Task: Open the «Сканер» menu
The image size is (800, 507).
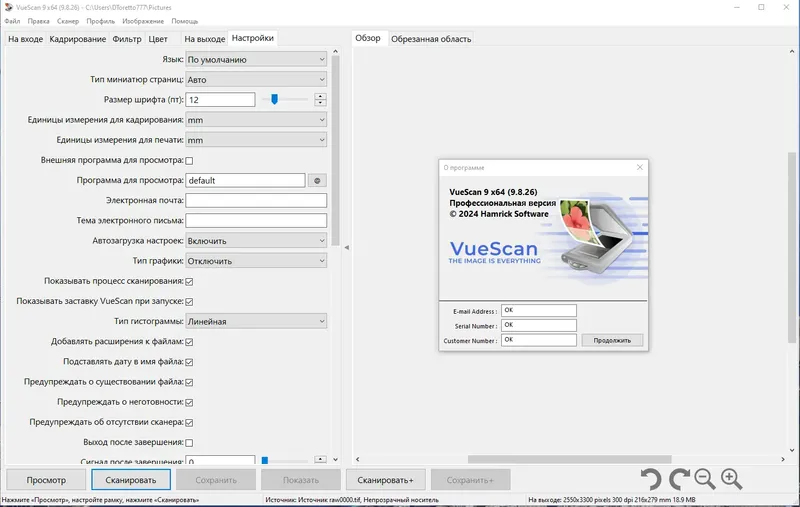Action: pos(68,21)
